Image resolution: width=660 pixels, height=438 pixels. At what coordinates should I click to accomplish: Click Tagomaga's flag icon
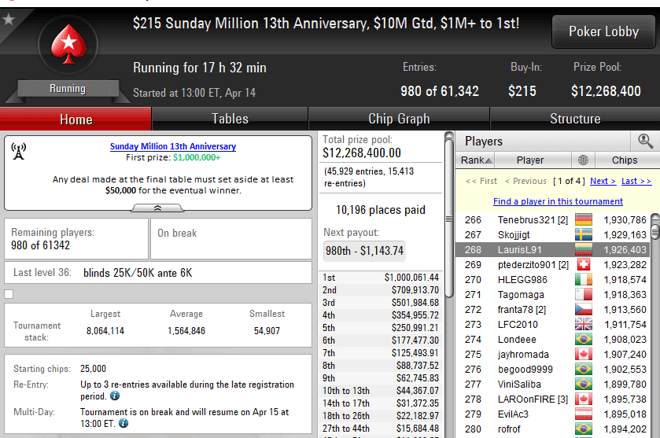click(x=583, y=295)
